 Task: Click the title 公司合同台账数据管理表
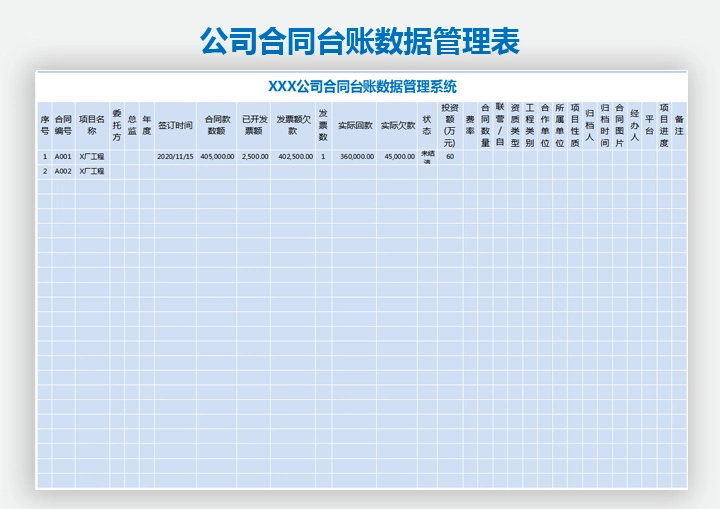pos(360,41)
